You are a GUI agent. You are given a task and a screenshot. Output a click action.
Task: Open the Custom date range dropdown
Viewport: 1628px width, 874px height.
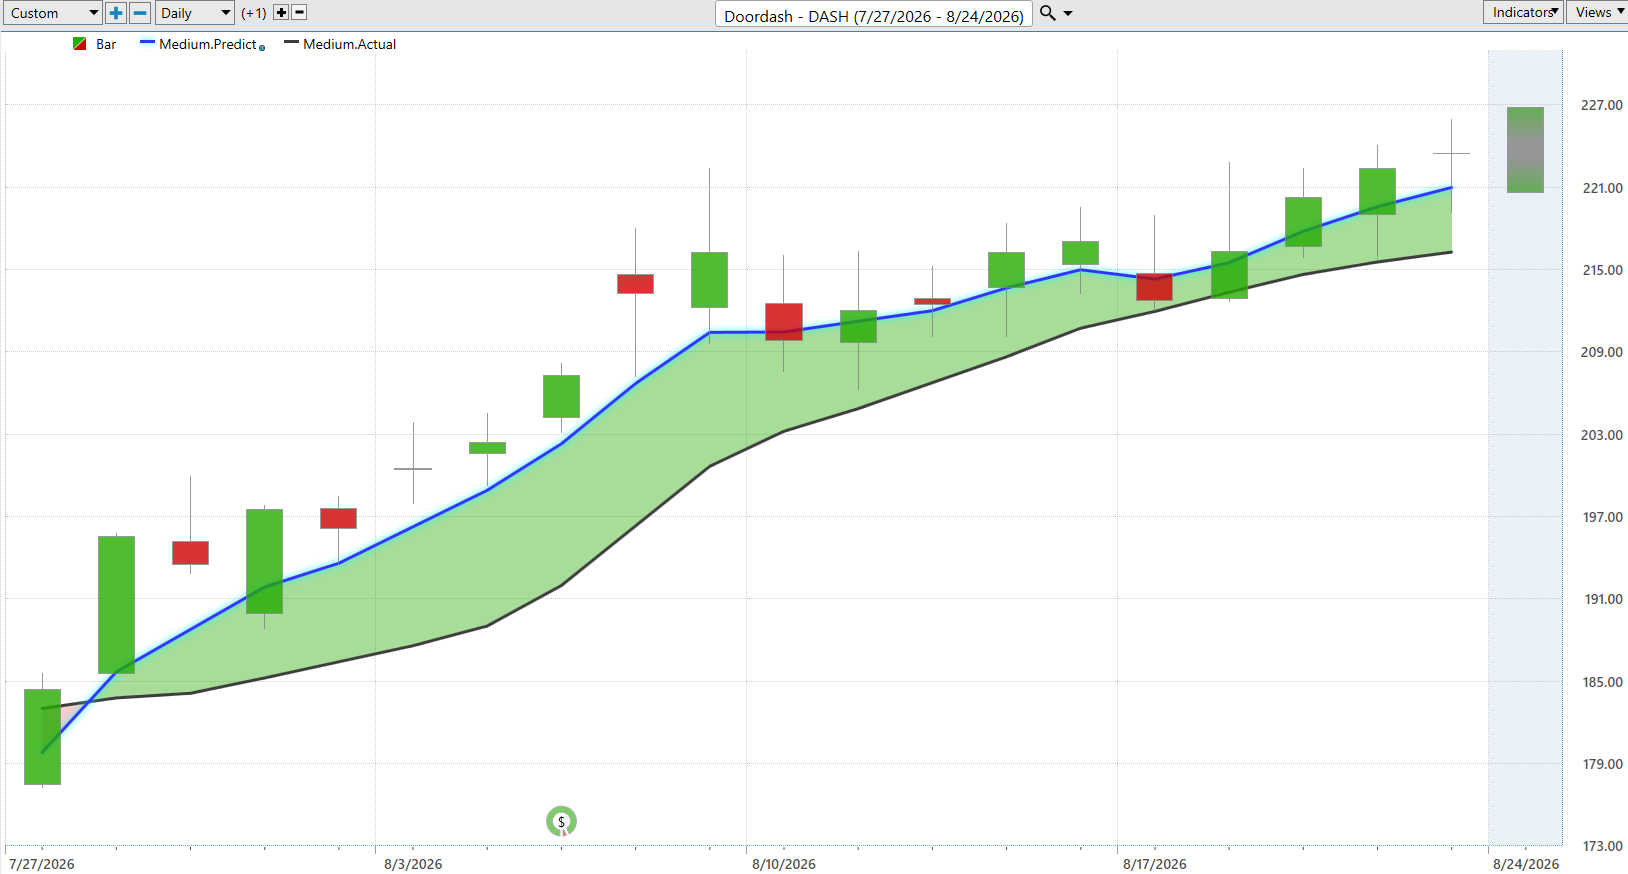[52, 13]
